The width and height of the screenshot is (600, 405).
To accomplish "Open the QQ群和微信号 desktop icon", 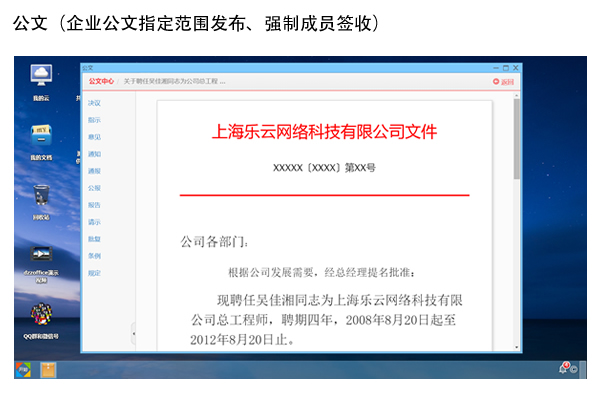I will (41, 316).
